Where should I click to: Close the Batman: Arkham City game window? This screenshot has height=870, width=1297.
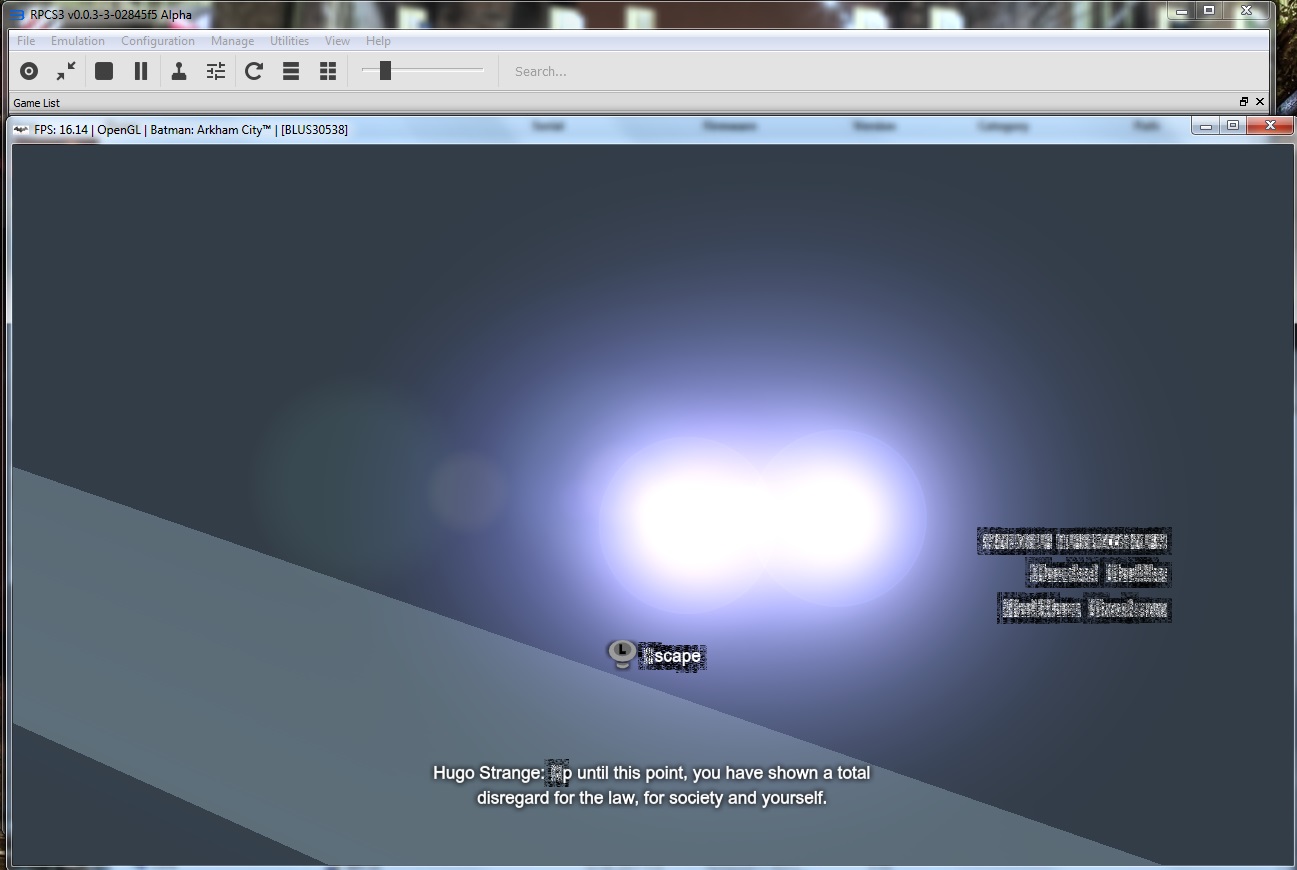(x=1270, y=126)
